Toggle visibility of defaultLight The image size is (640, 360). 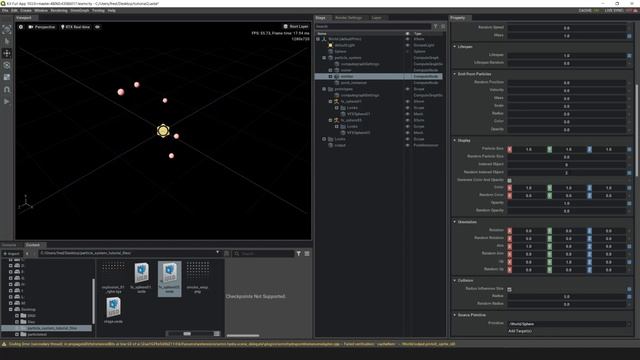407,45
